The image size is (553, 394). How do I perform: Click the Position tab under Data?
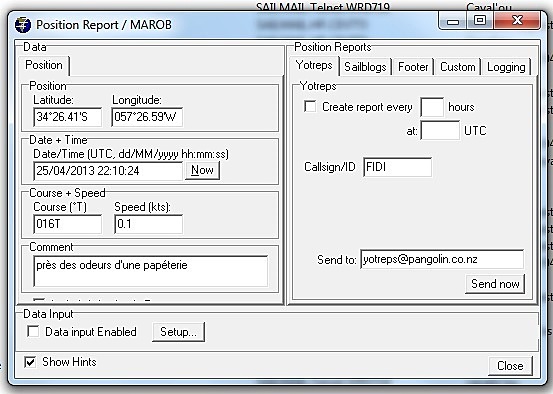[44, 66]
